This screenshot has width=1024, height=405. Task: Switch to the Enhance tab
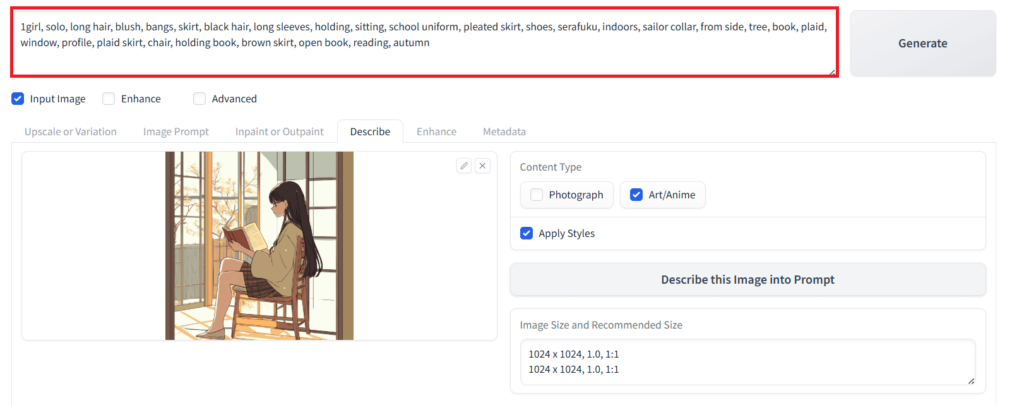[436, 131]
